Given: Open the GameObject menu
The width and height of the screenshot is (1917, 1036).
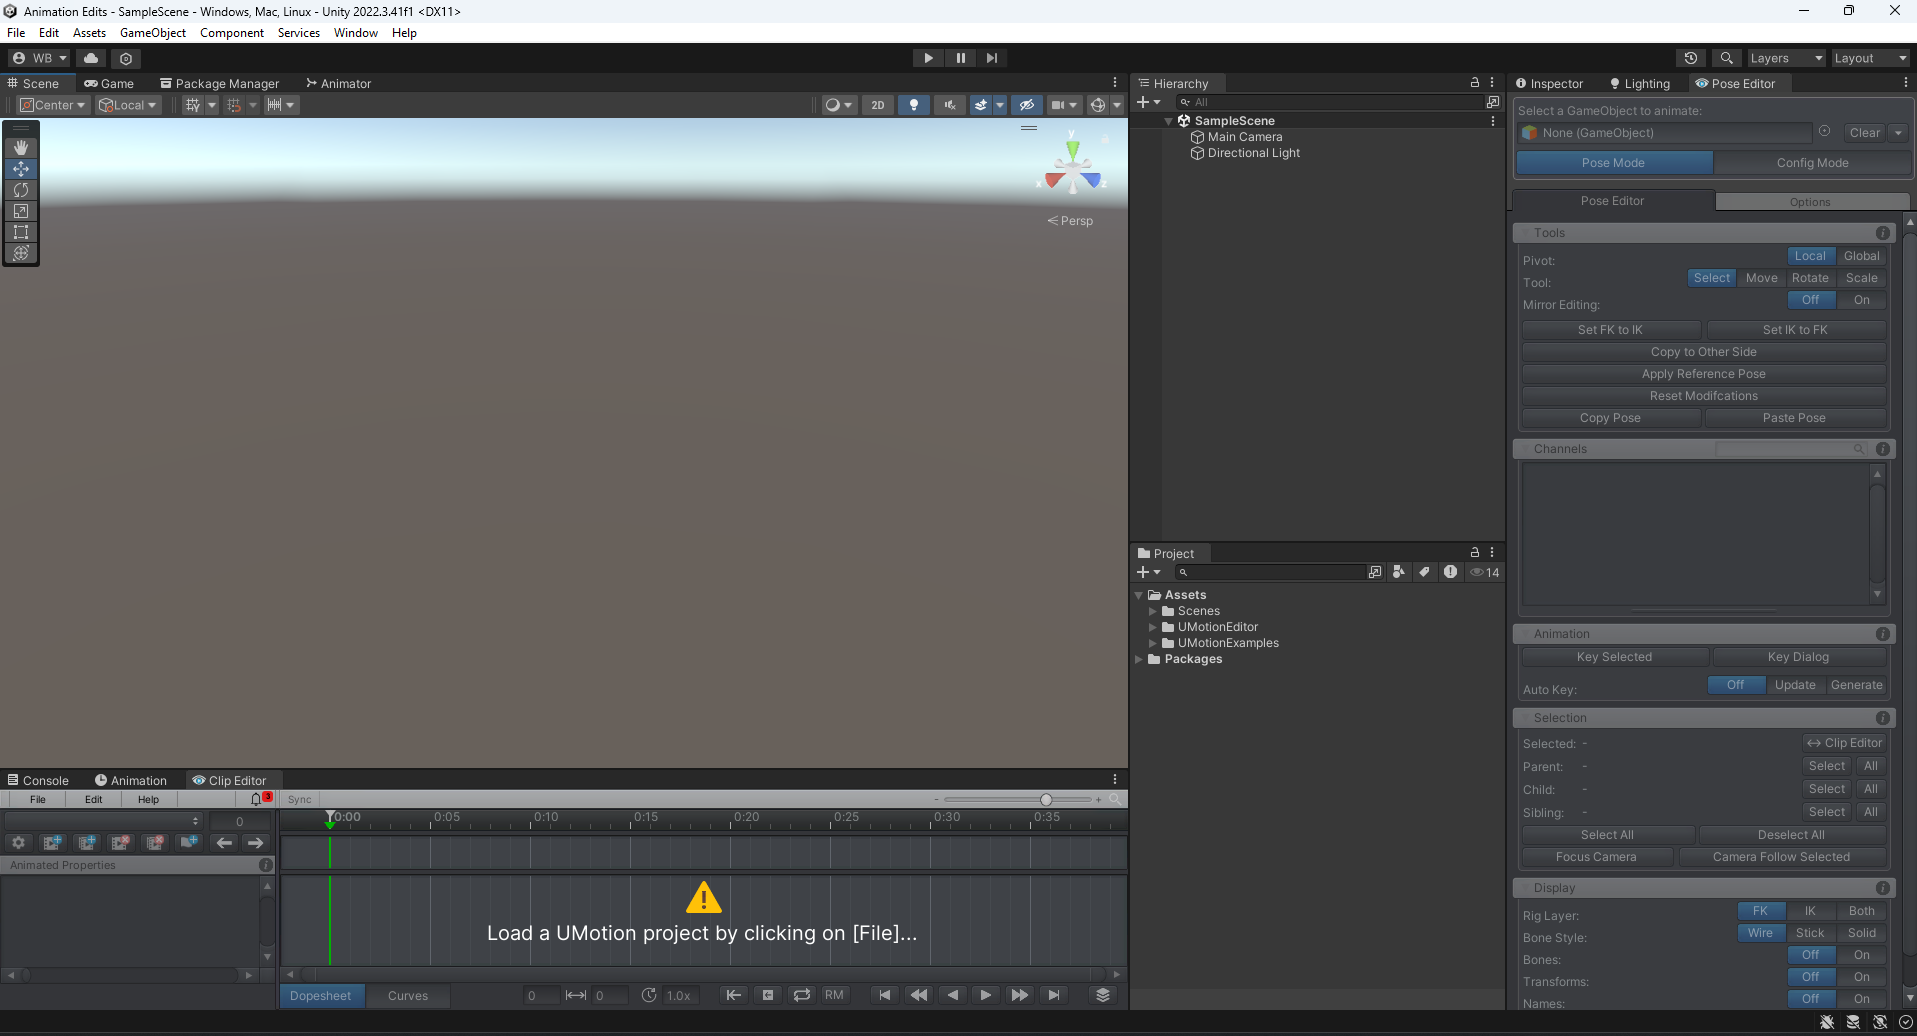Looking at the screenshot, I should pyautogui.click(x=153, y=33).
